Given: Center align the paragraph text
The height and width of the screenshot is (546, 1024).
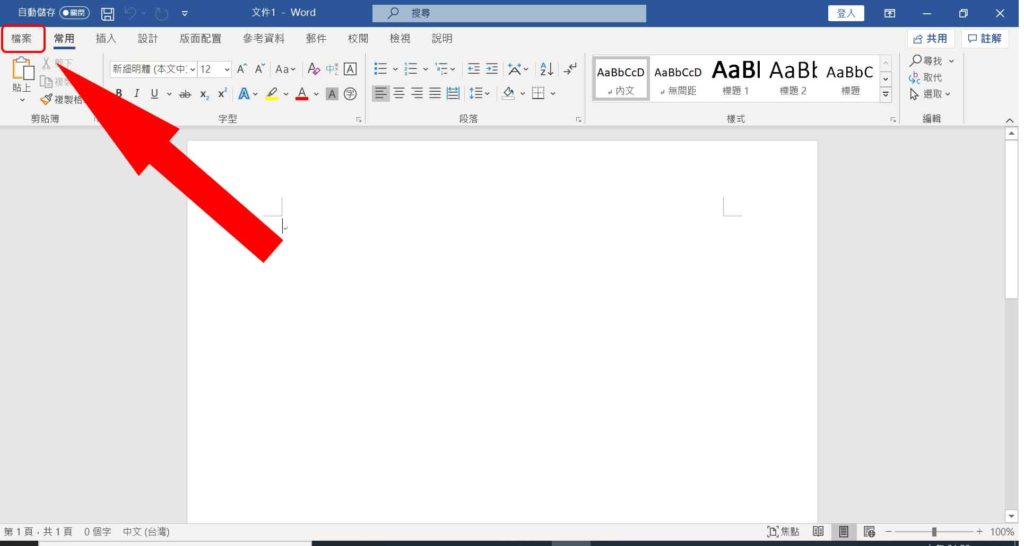Looking at the screenshot, I should click(399, 93).
